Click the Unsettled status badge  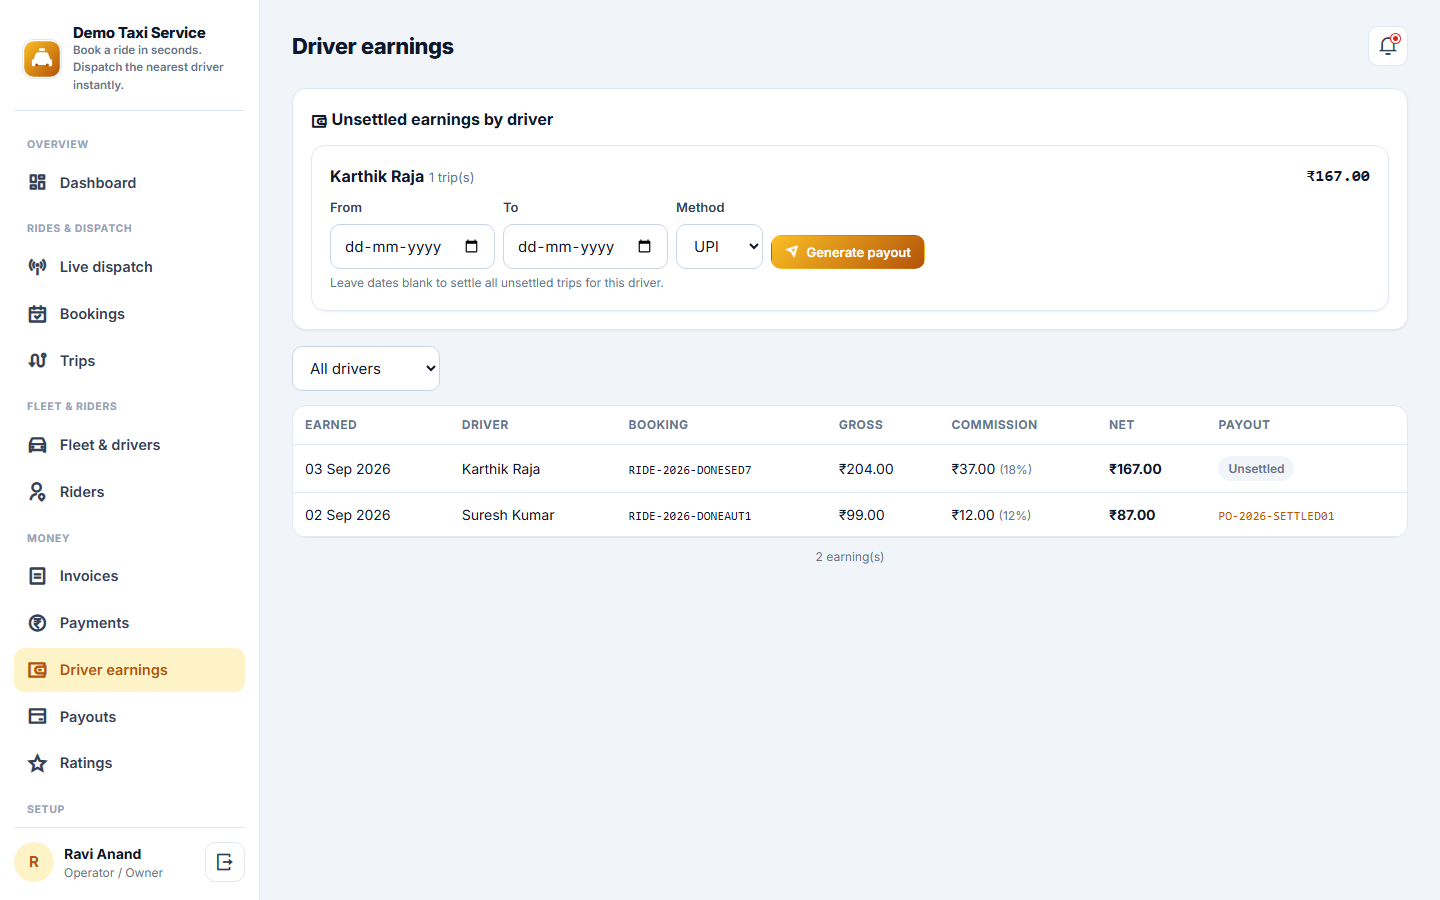(x=1256, y=468)
